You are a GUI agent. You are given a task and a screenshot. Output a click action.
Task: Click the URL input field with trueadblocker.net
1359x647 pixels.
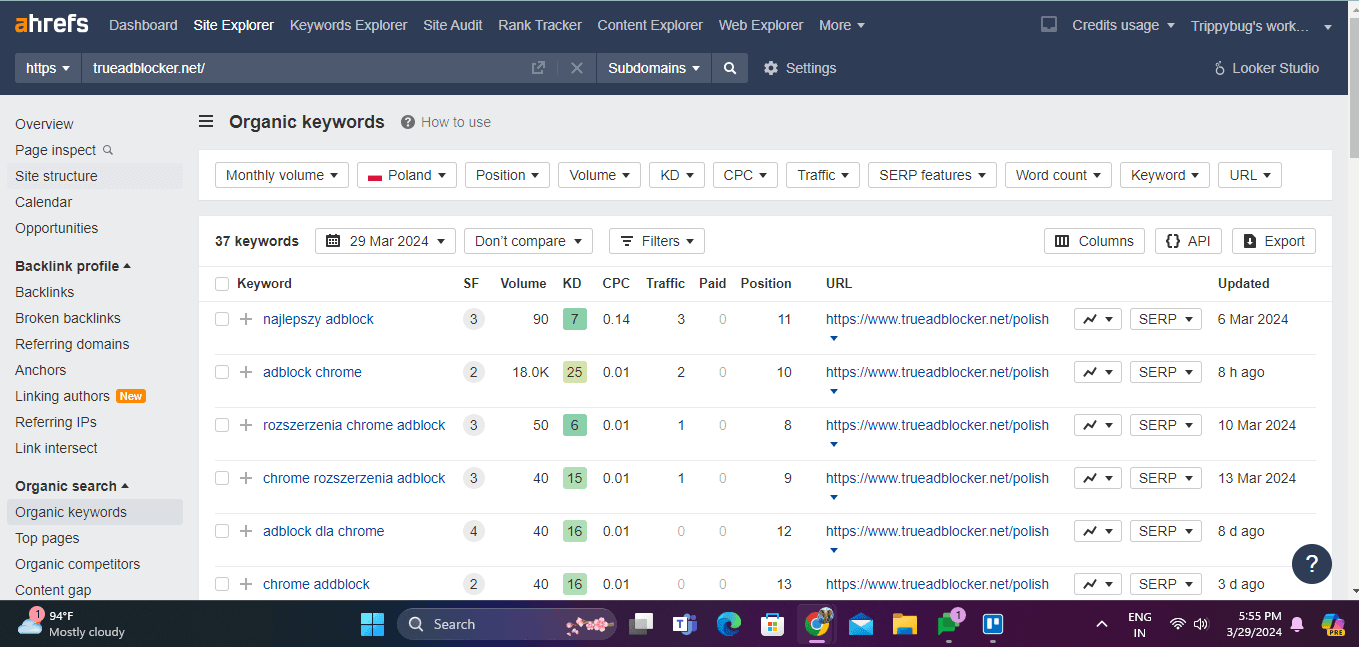point(300,68)
